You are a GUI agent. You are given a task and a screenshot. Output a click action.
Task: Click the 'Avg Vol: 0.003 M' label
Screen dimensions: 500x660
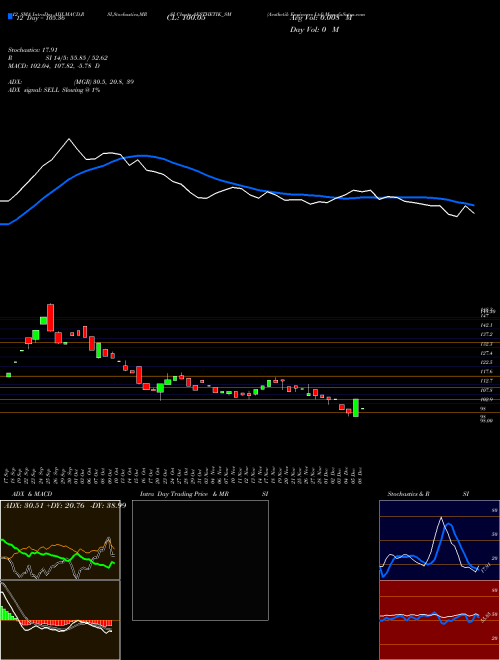320,19
